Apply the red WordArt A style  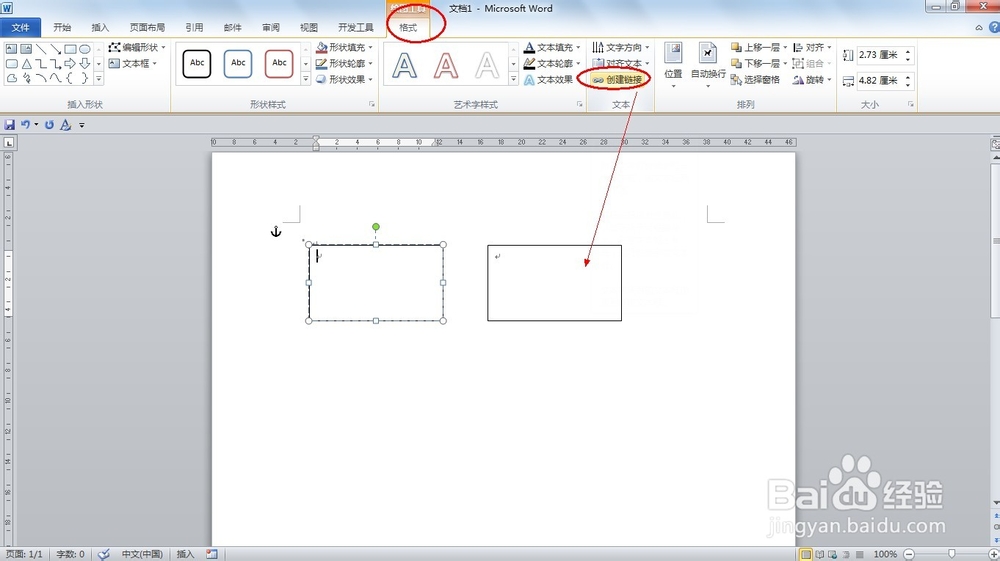446,65
